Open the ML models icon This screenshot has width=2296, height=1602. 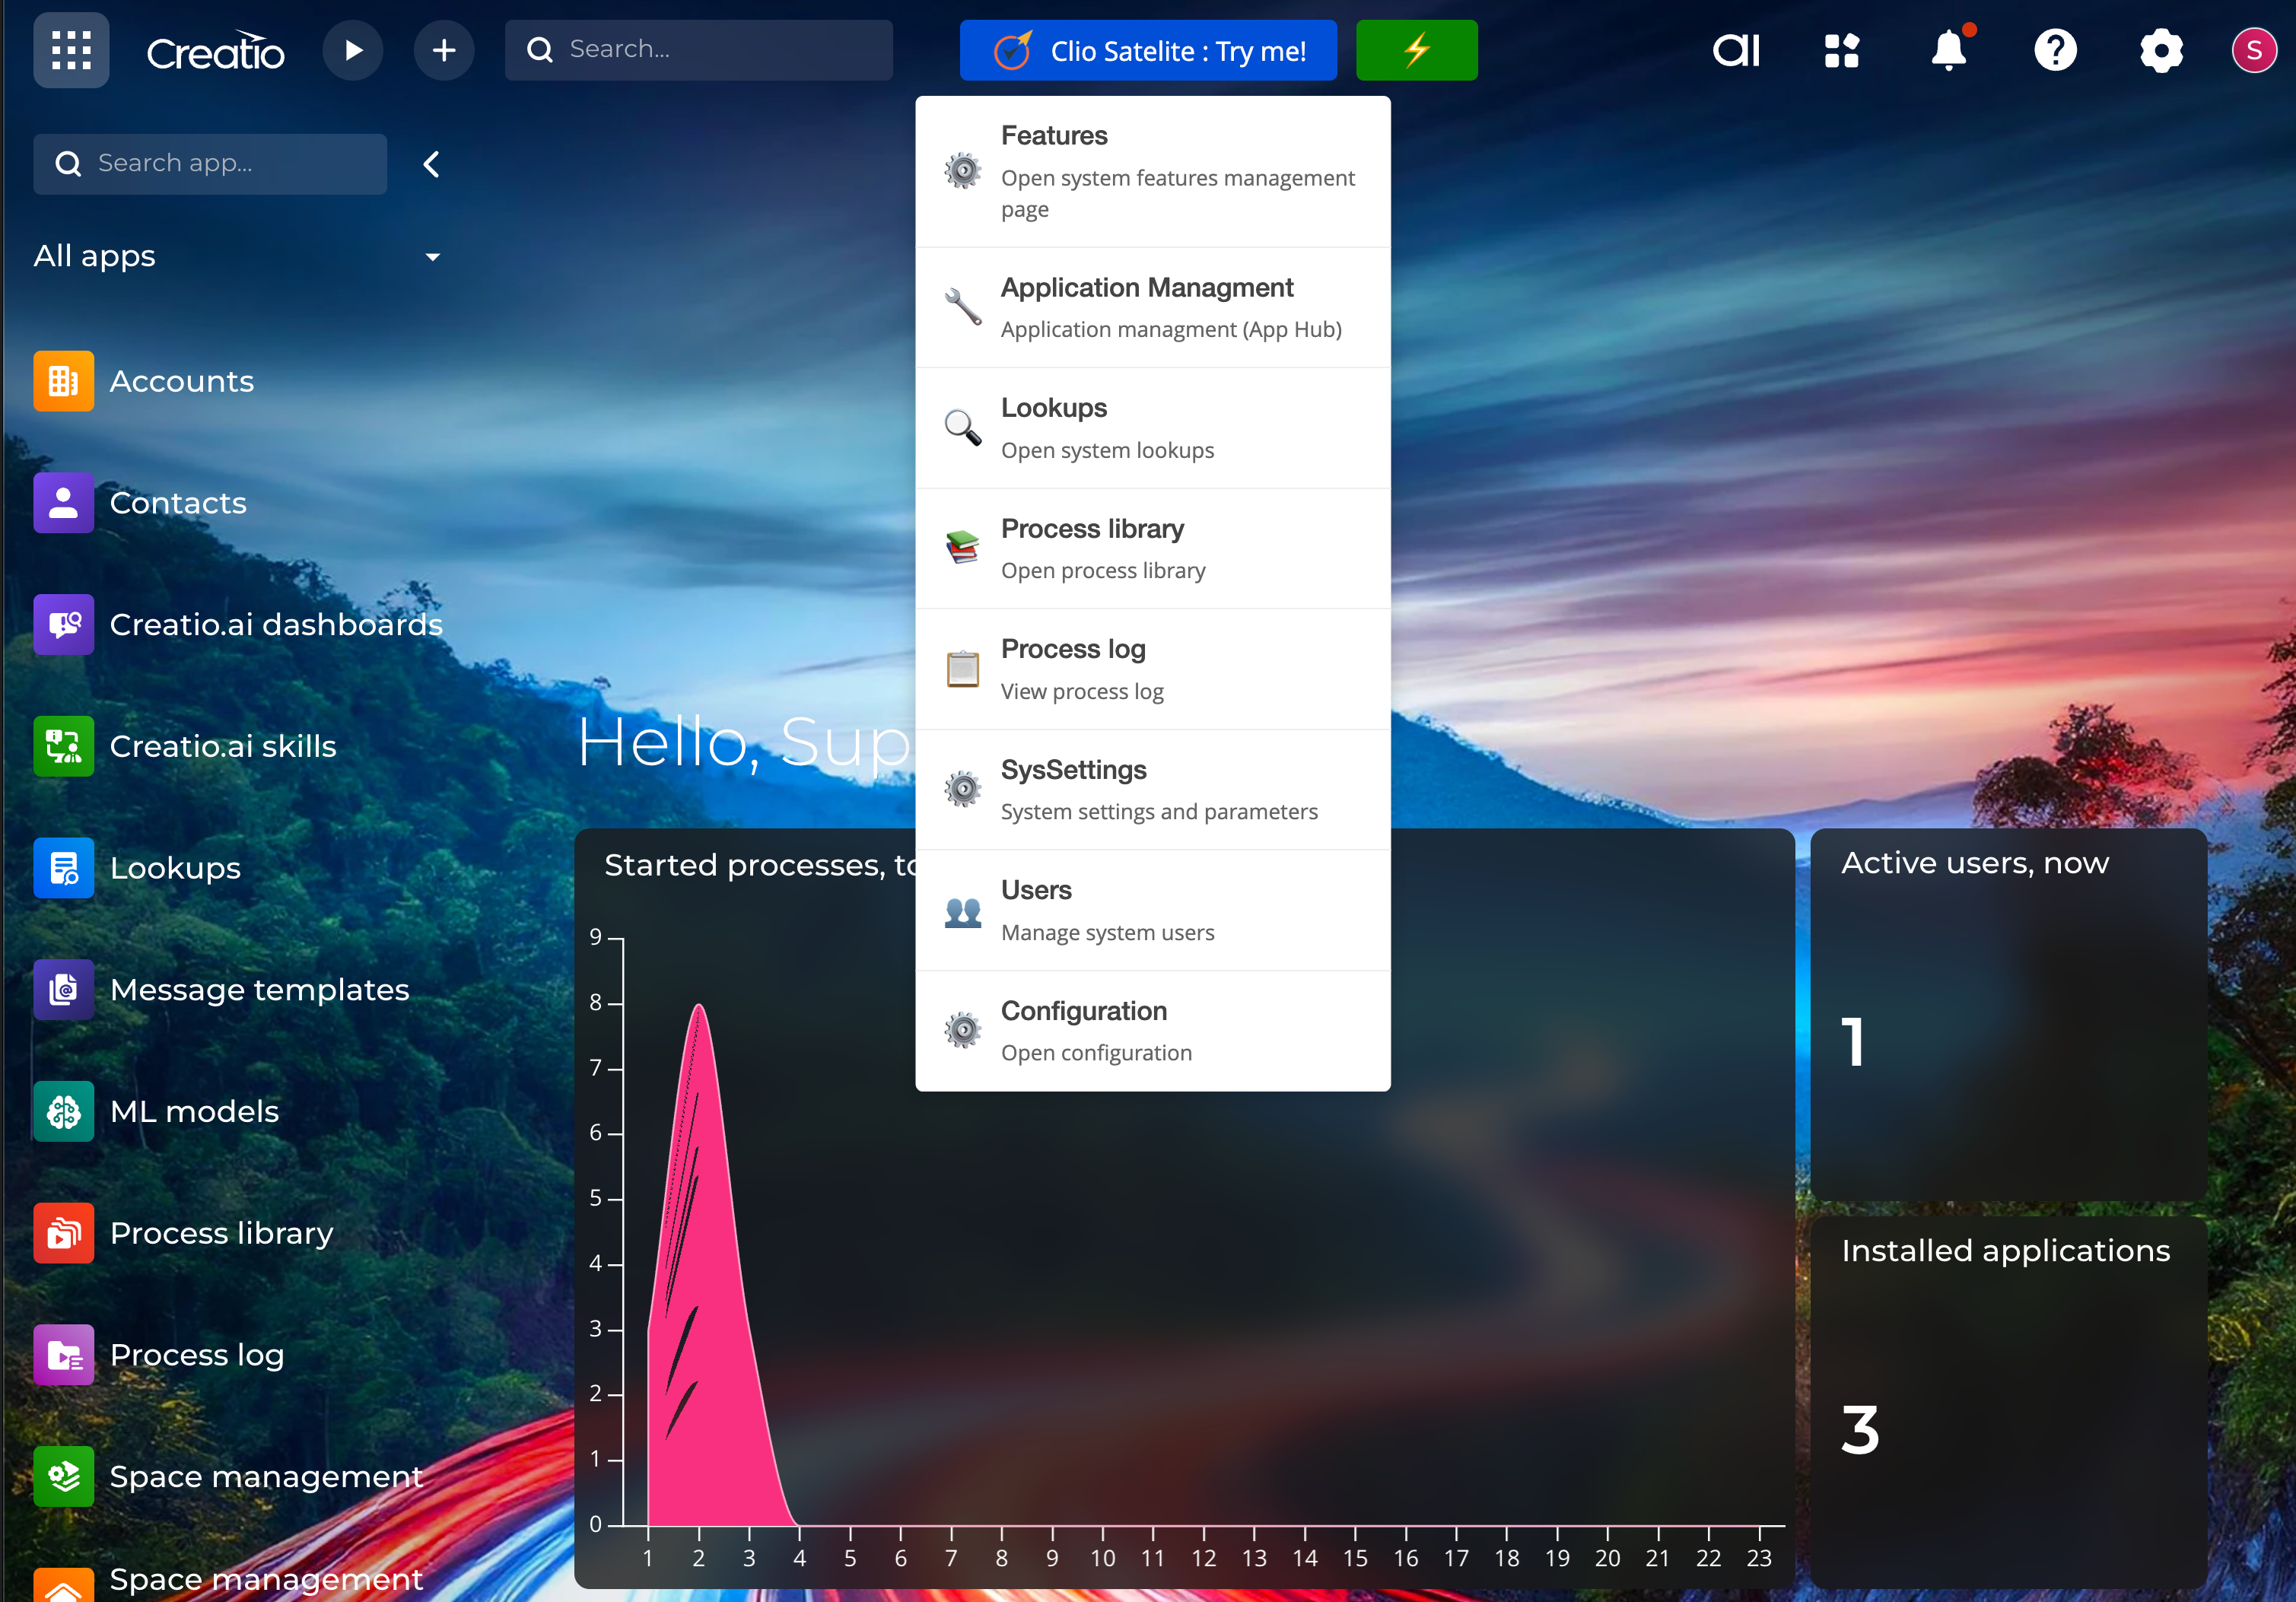click(x=64, y=1111)
